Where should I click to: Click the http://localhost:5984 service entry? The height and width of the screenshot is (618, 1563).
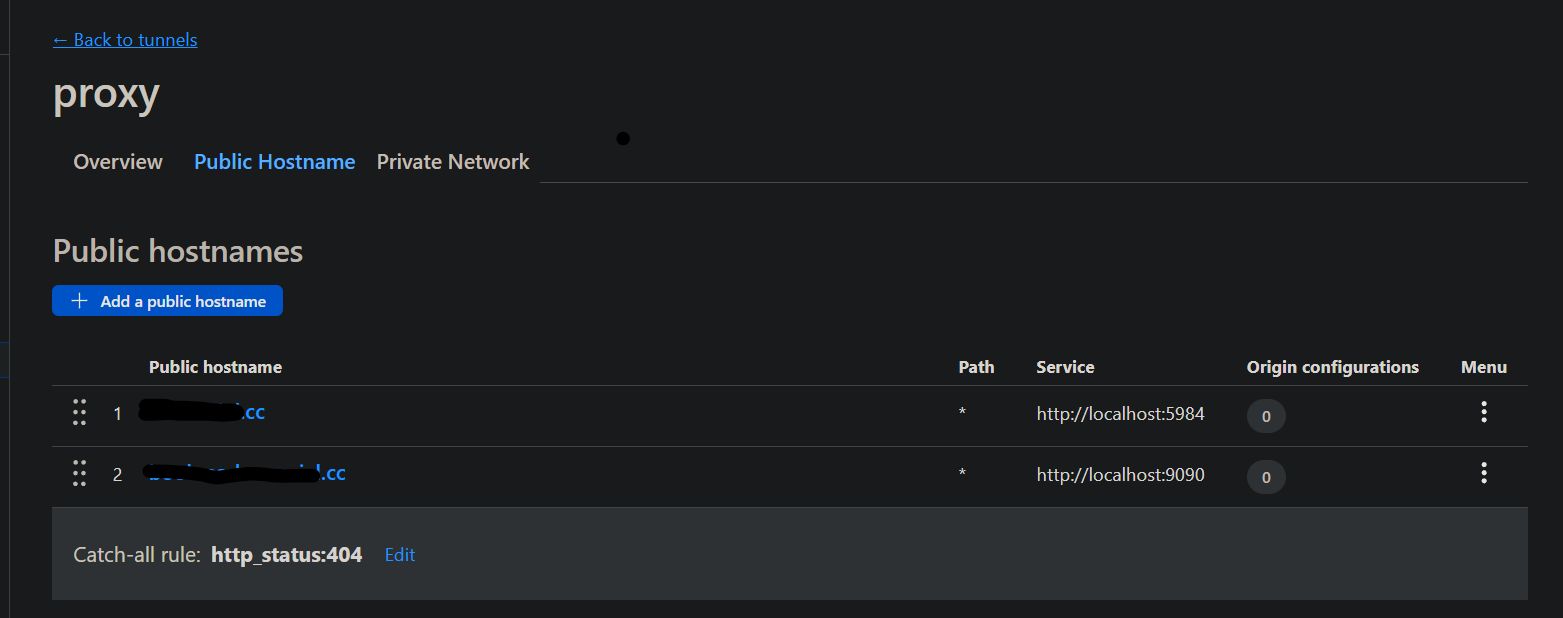1120,413
